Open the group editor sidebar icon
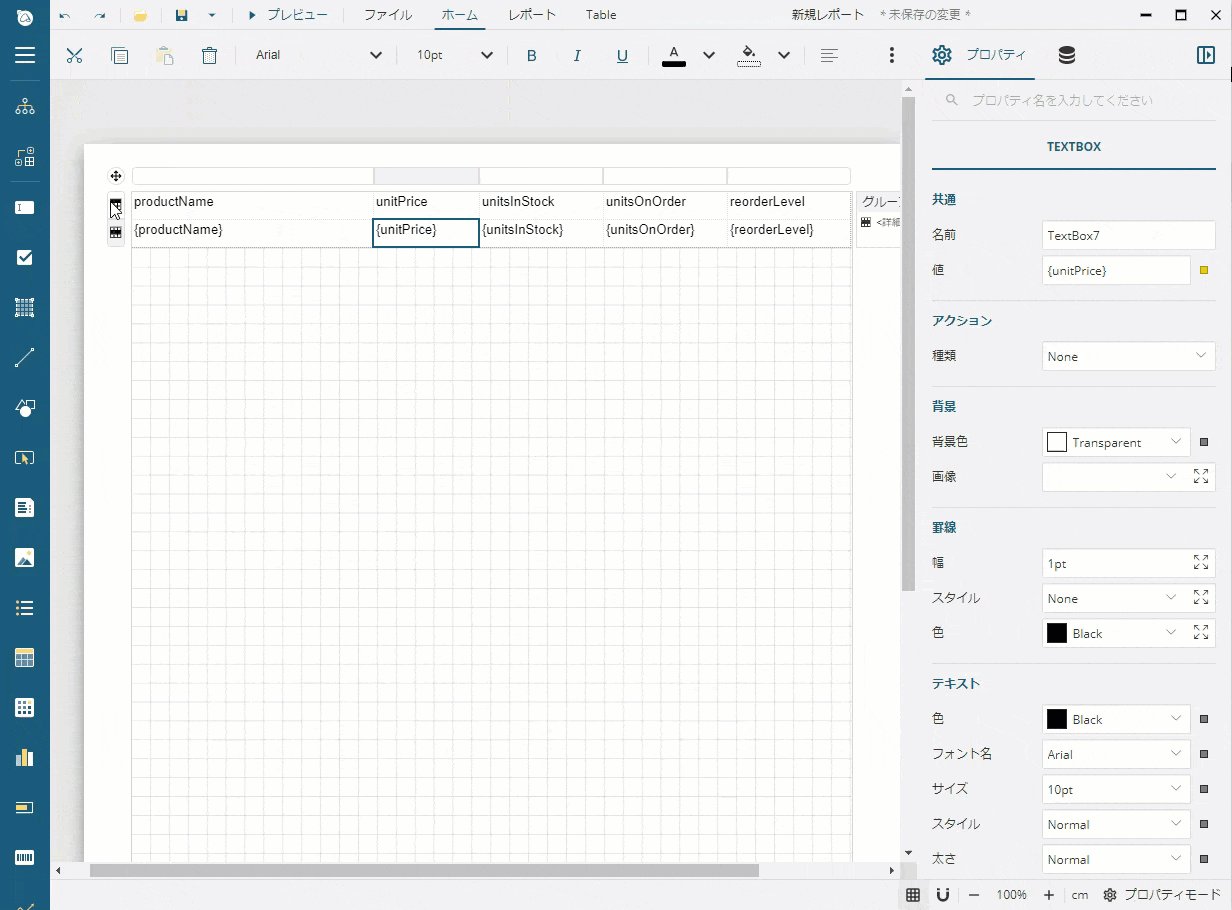This screenshot has width=1232, height=910. click(25, 157)
